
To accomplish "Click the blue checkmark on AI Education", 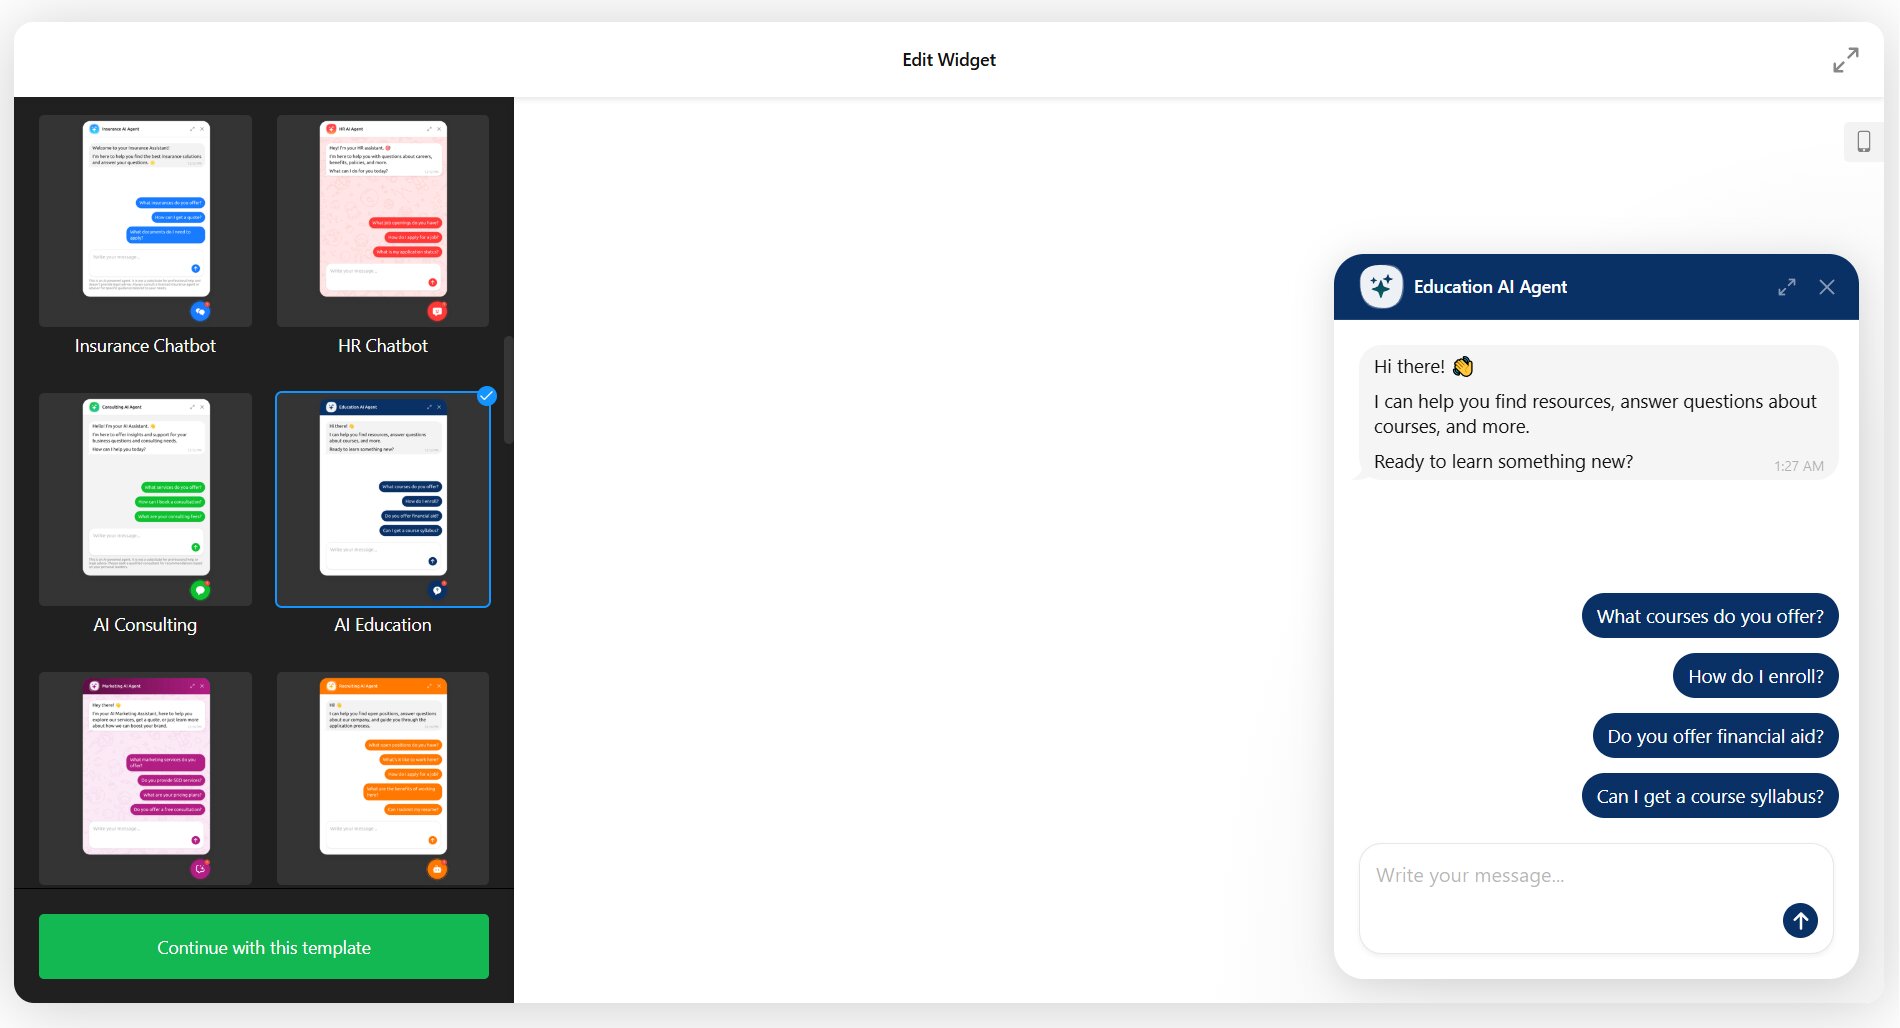I will (x=487, y=396).
